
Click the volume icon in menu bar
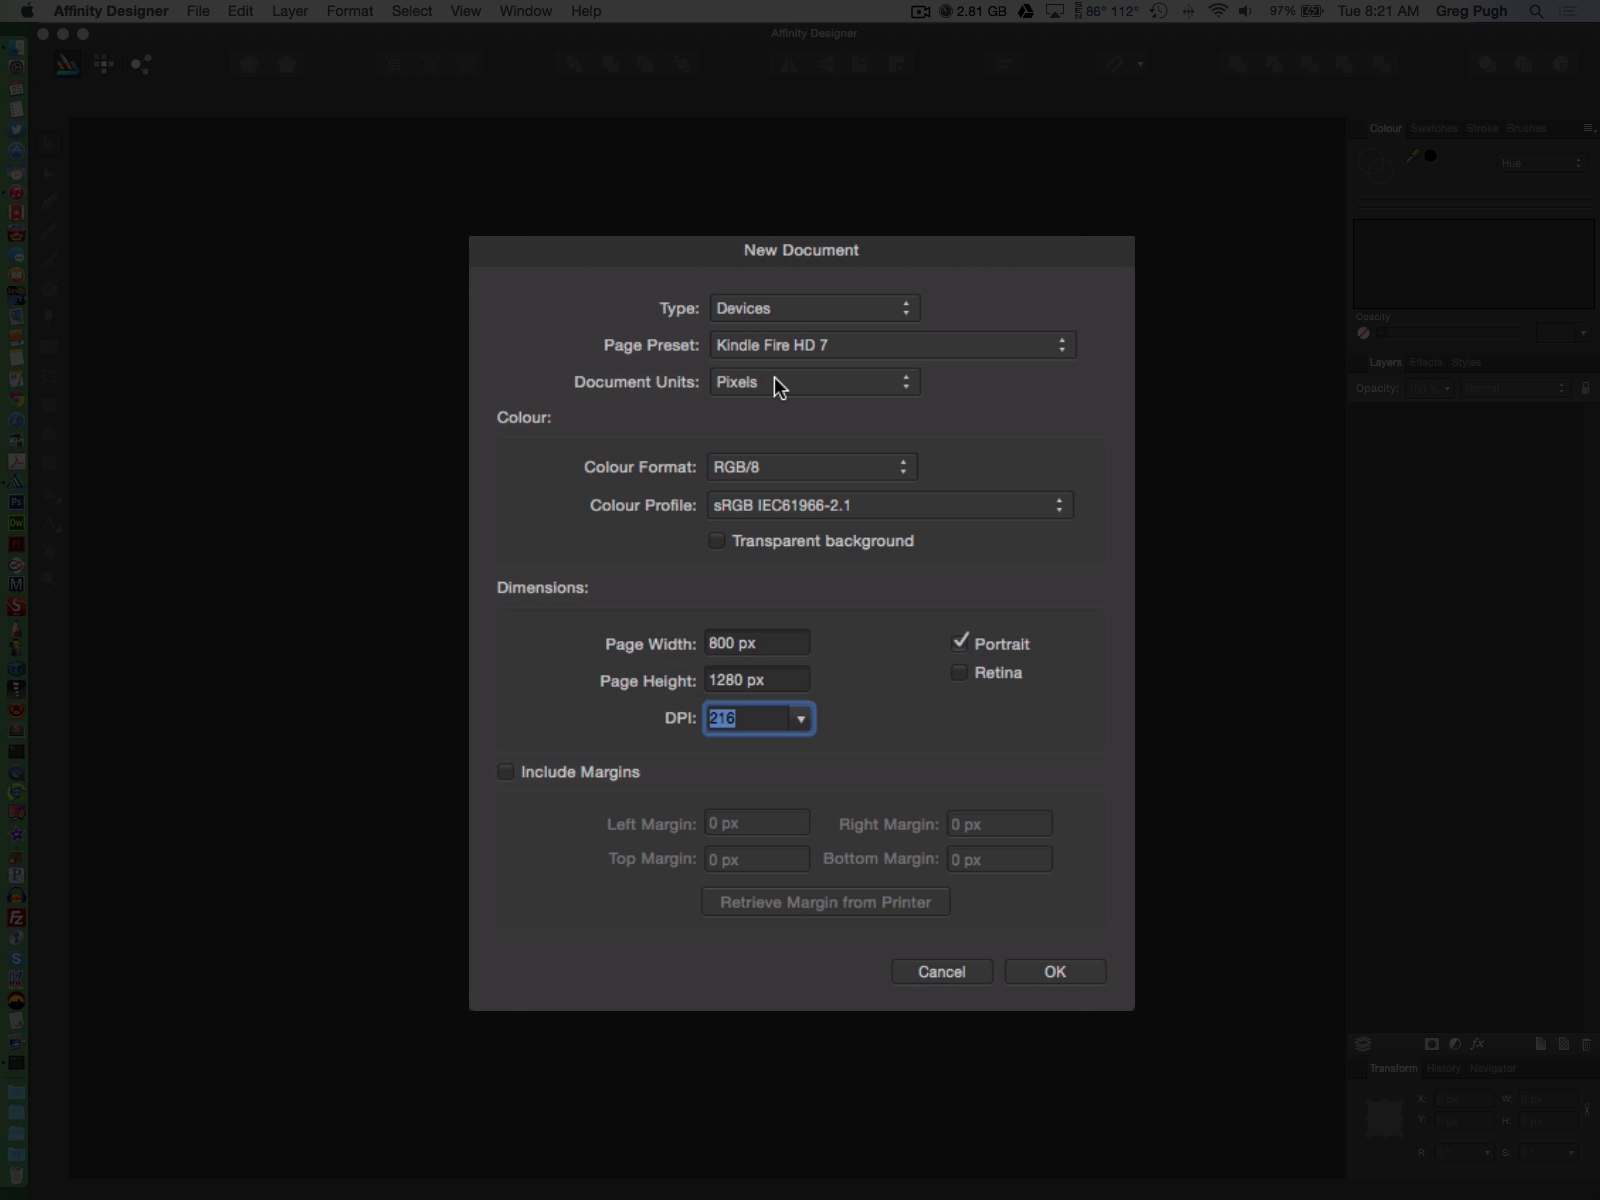[x=1246, y=11]
